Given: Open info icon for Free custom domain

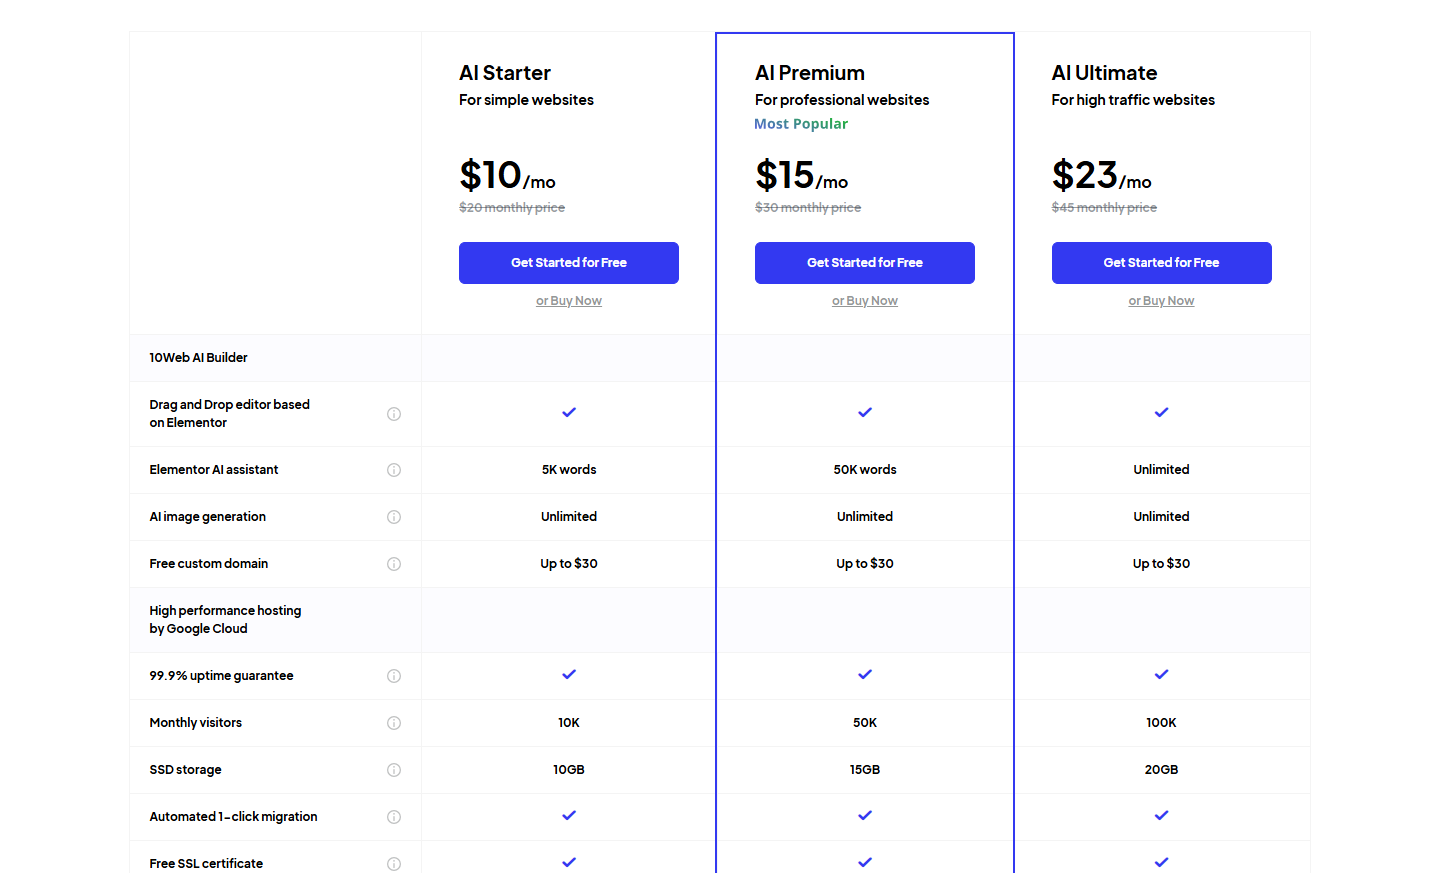Looking at the screenshot, I should pos(394,564).
